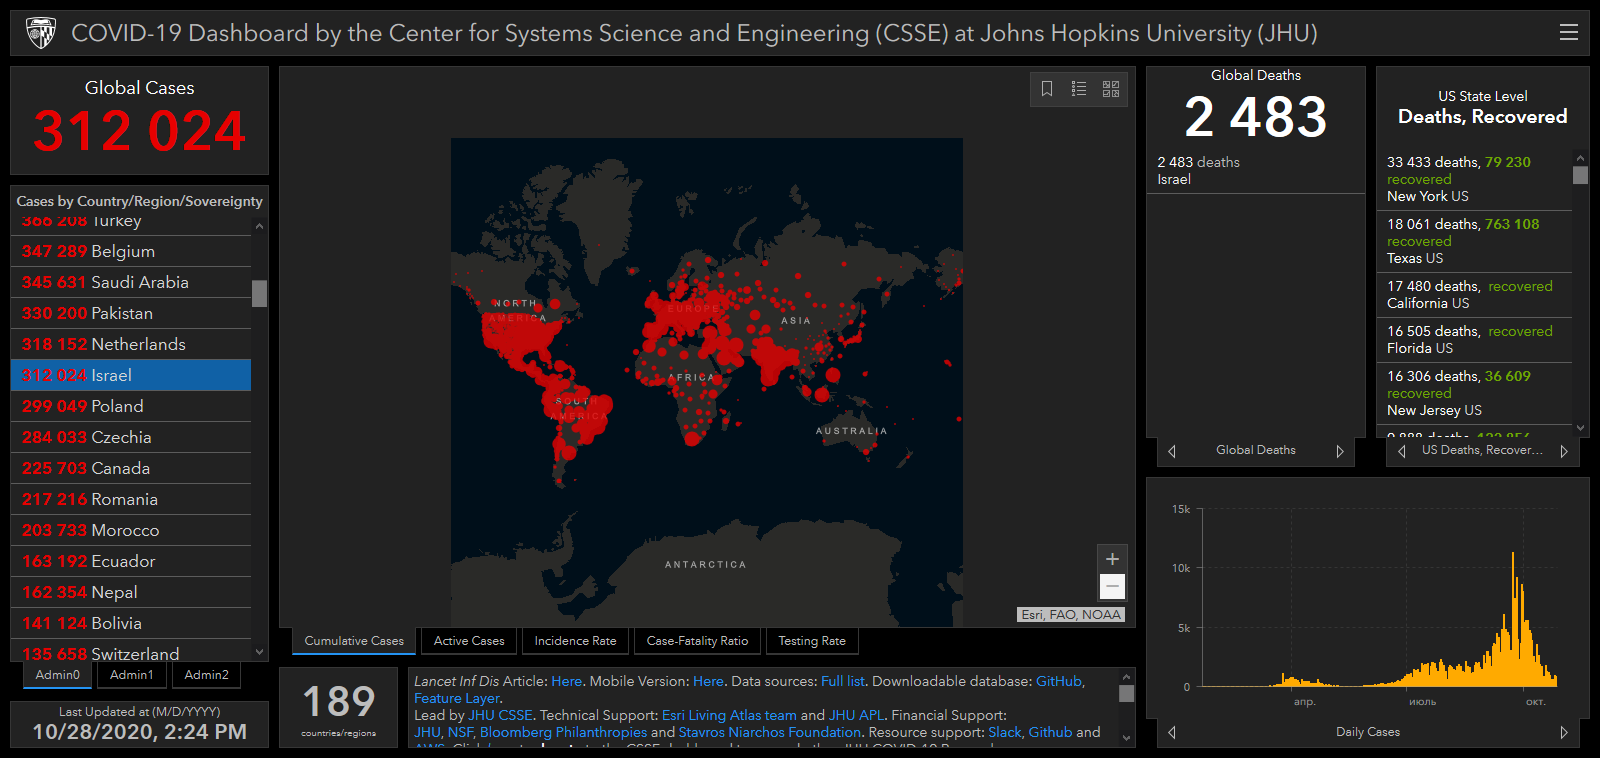Open the Bloomberg Philanthropies link
The image size is (1600, 758).
pos(563,732)
